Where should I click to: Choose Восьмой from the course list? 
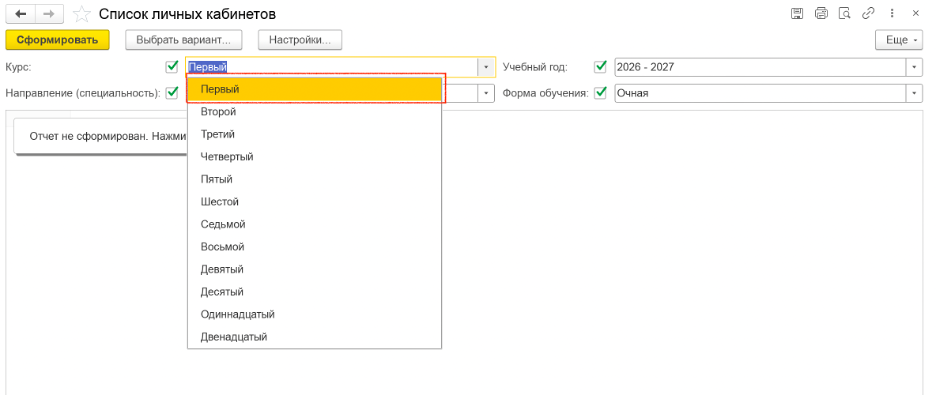(315, 247)
